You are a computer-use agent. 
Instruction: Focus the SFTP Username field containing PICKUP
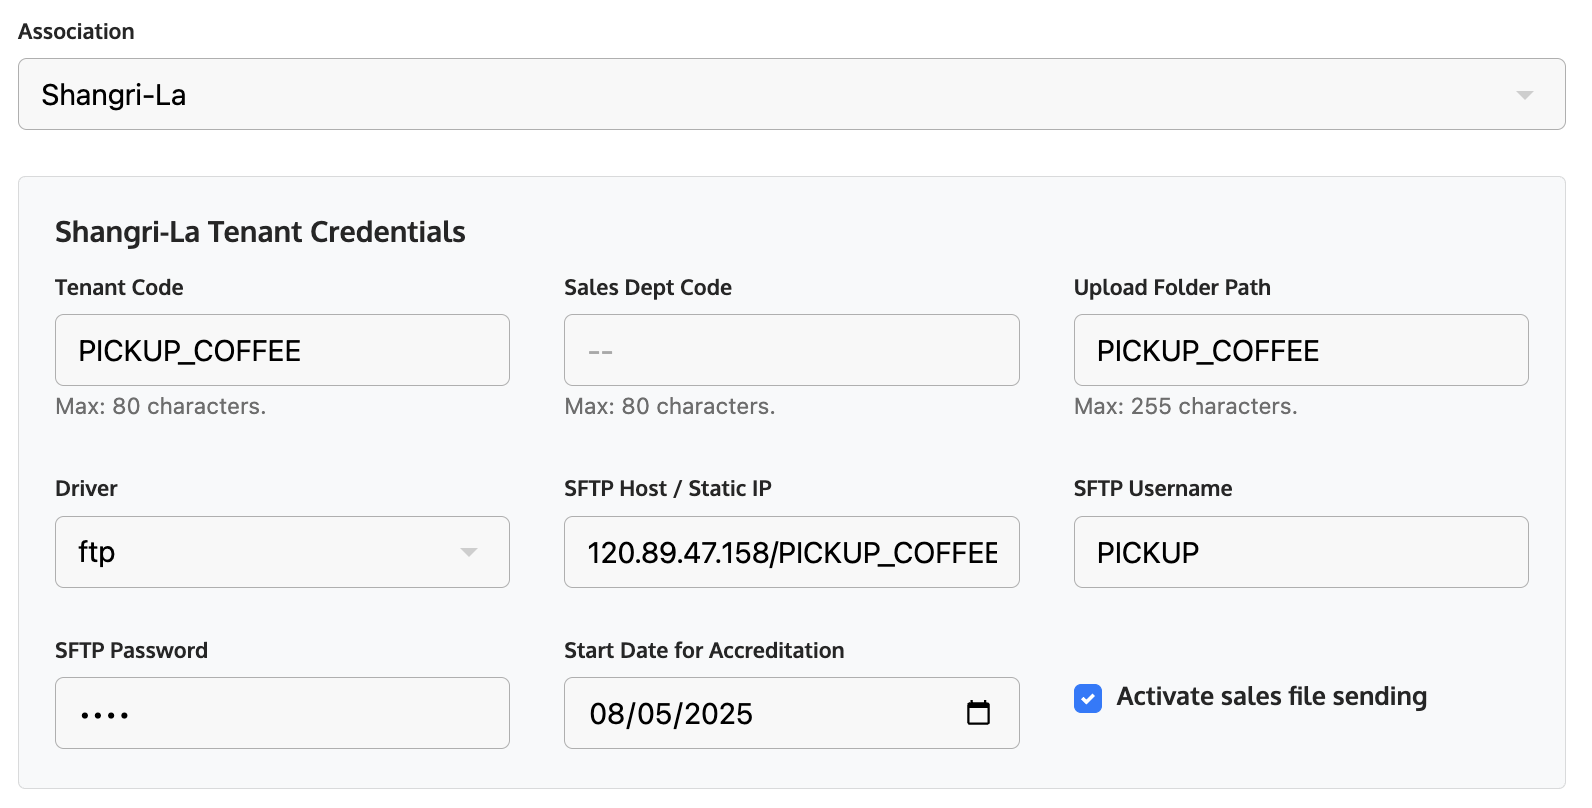[x=1300, y=552]
